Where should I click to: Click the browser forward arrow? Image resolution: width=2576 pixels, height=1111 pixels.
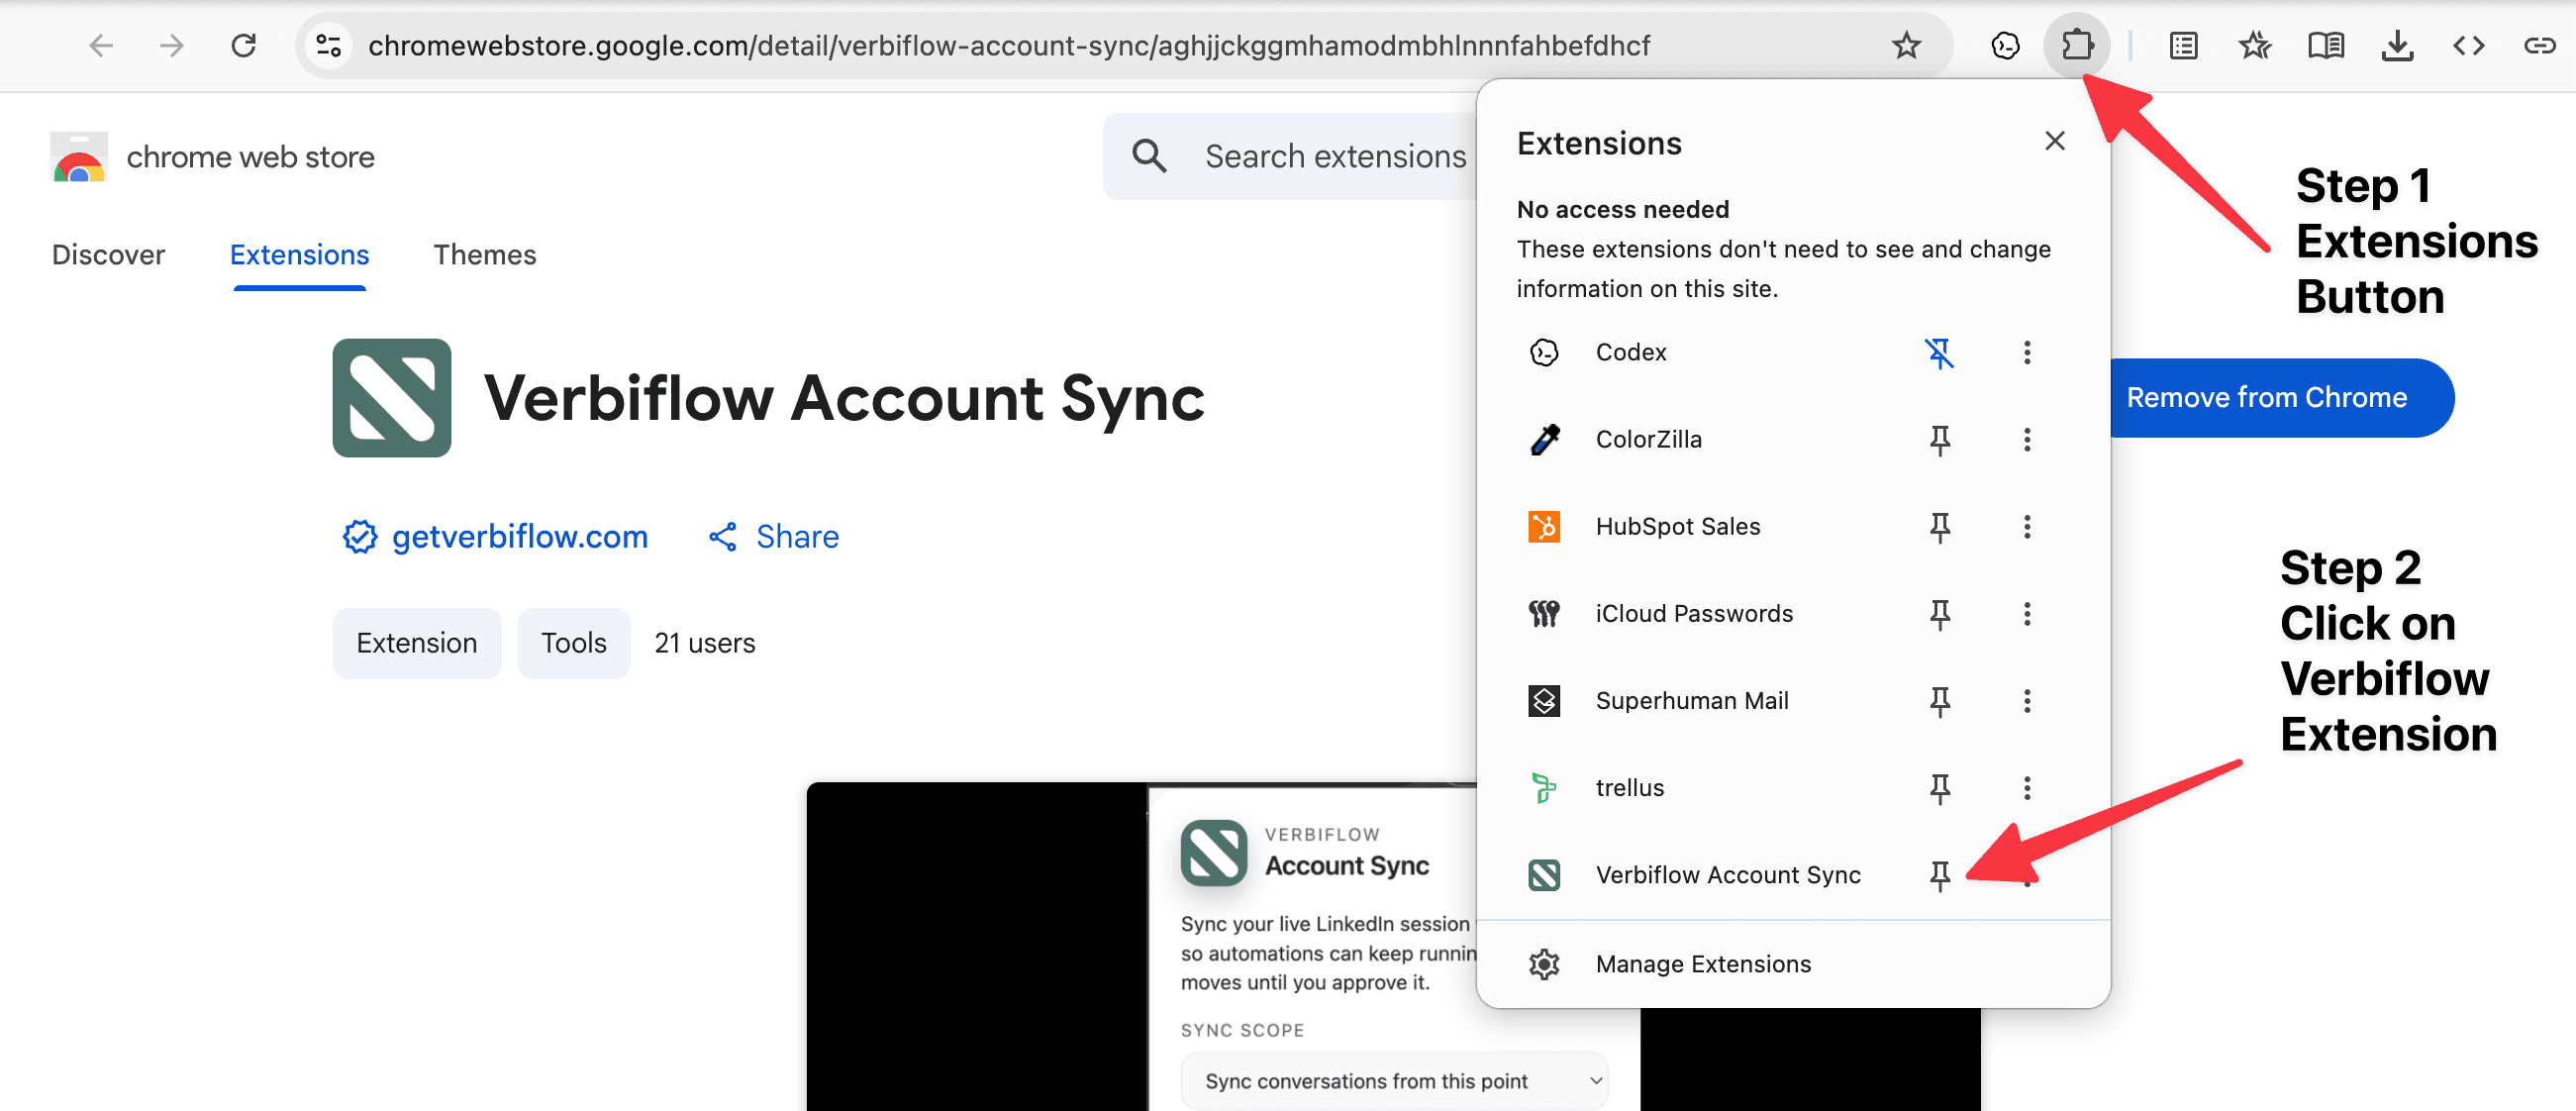tap(172, 45)
